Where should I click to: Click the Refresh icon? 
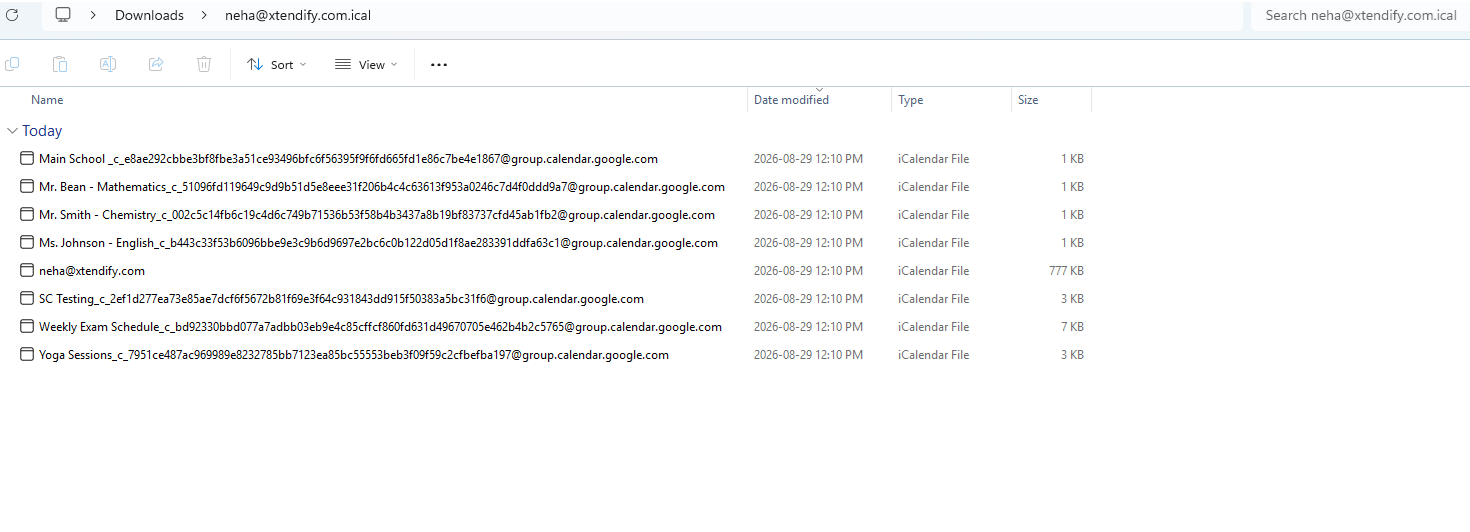[12, 15]
